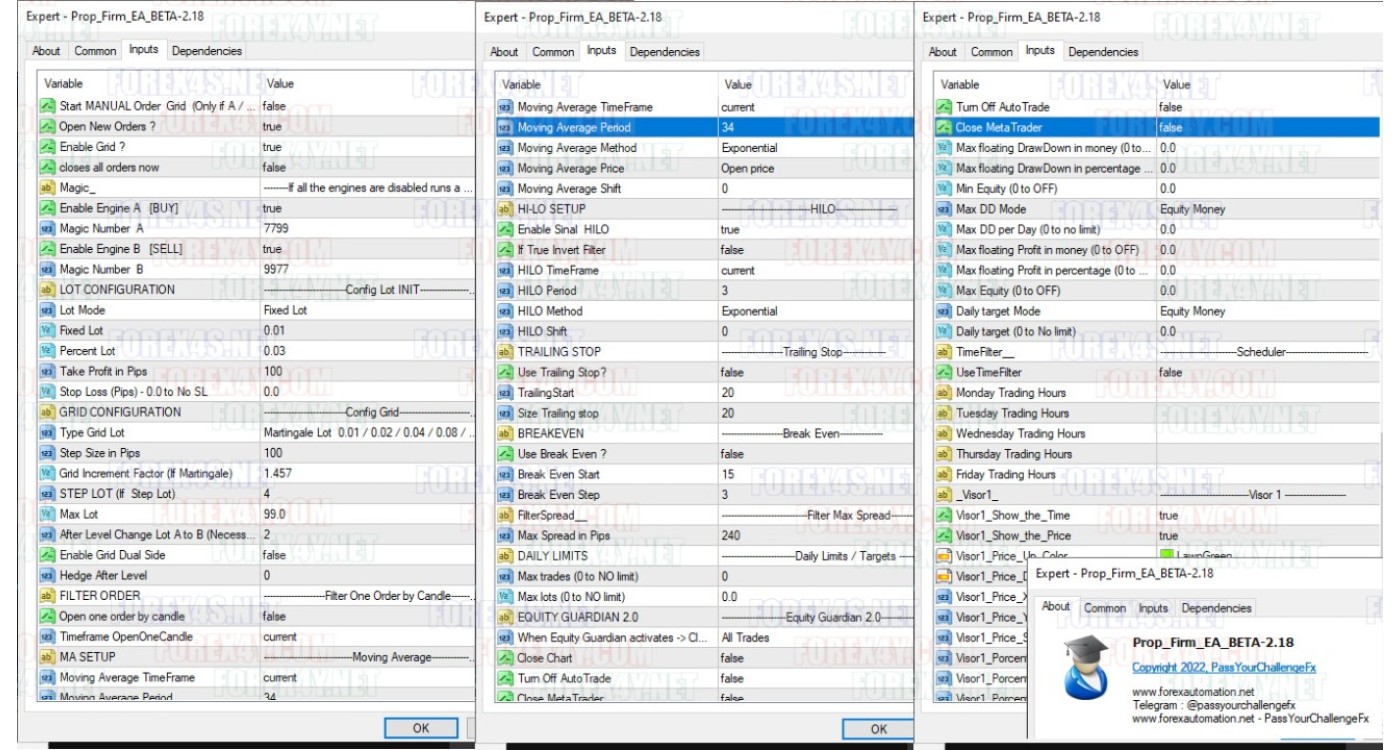Click the icon beside HILO Period variable
This screenshot has width=1400, height=750.
pos(505,290)
